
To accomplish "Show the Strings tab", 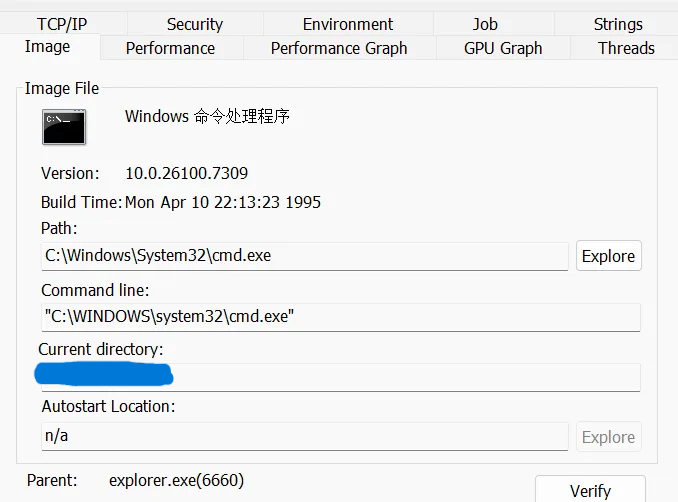I will coord(618,24).
